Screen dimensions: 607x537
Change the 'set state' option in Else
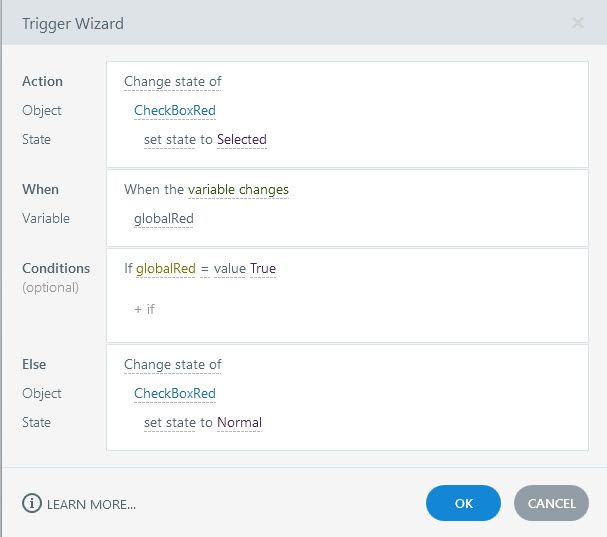(169, 422)
